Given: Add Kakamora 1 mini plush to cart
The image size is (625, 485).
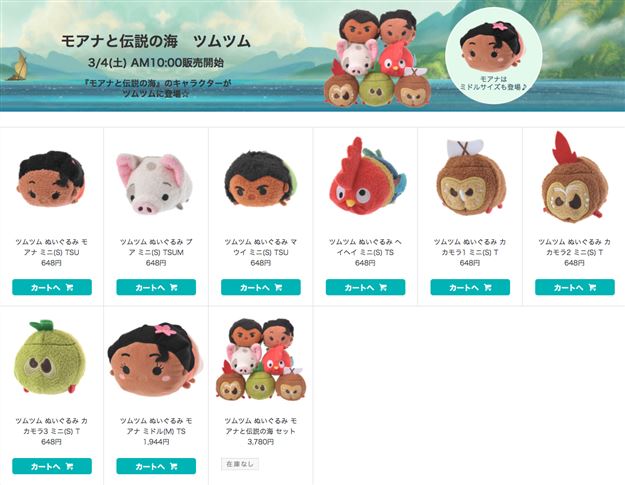Looking at the screenshot, I should pyautogui.click(x=470, y=287).
